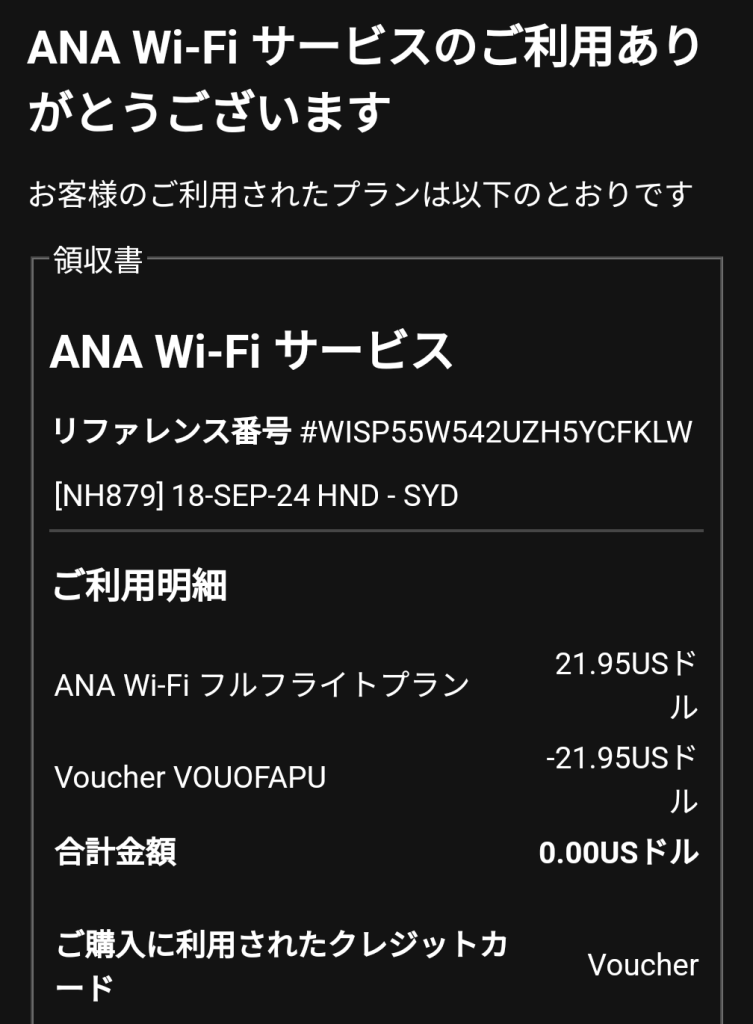
Task: Click the ANA Wi-Fi フルフライトプラン line item
Action: [x=262, y=685]
